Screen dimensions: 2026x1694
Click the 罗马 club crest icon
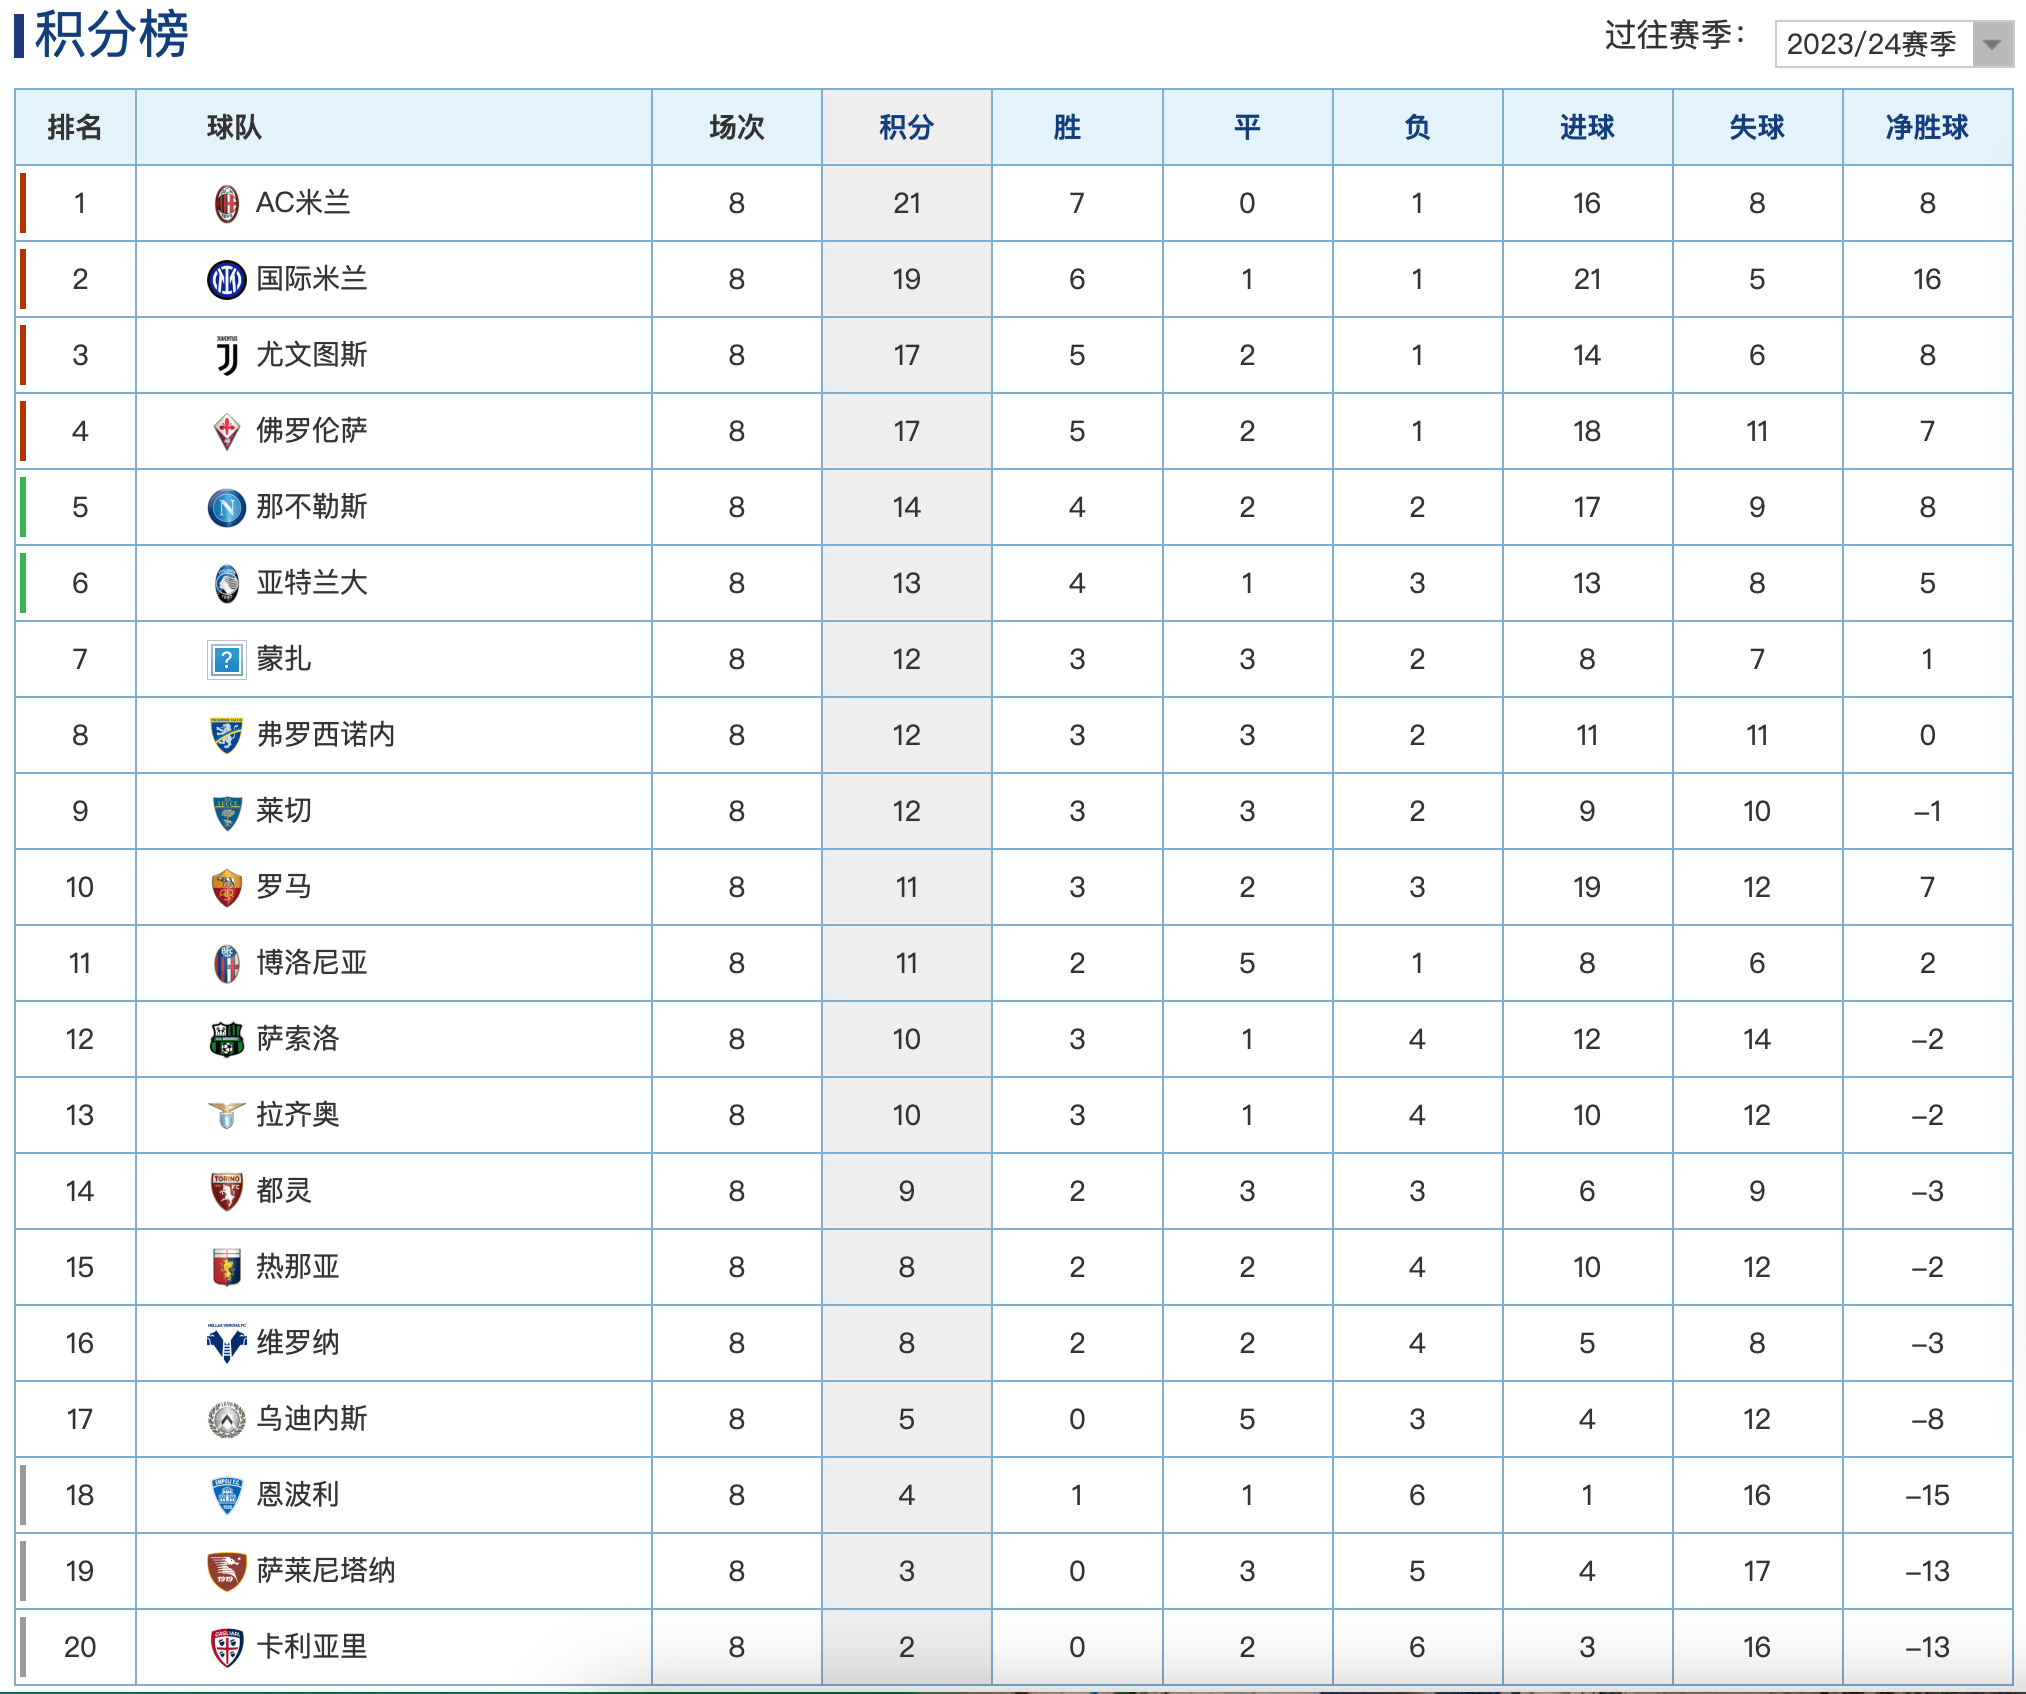coord(227,887)
